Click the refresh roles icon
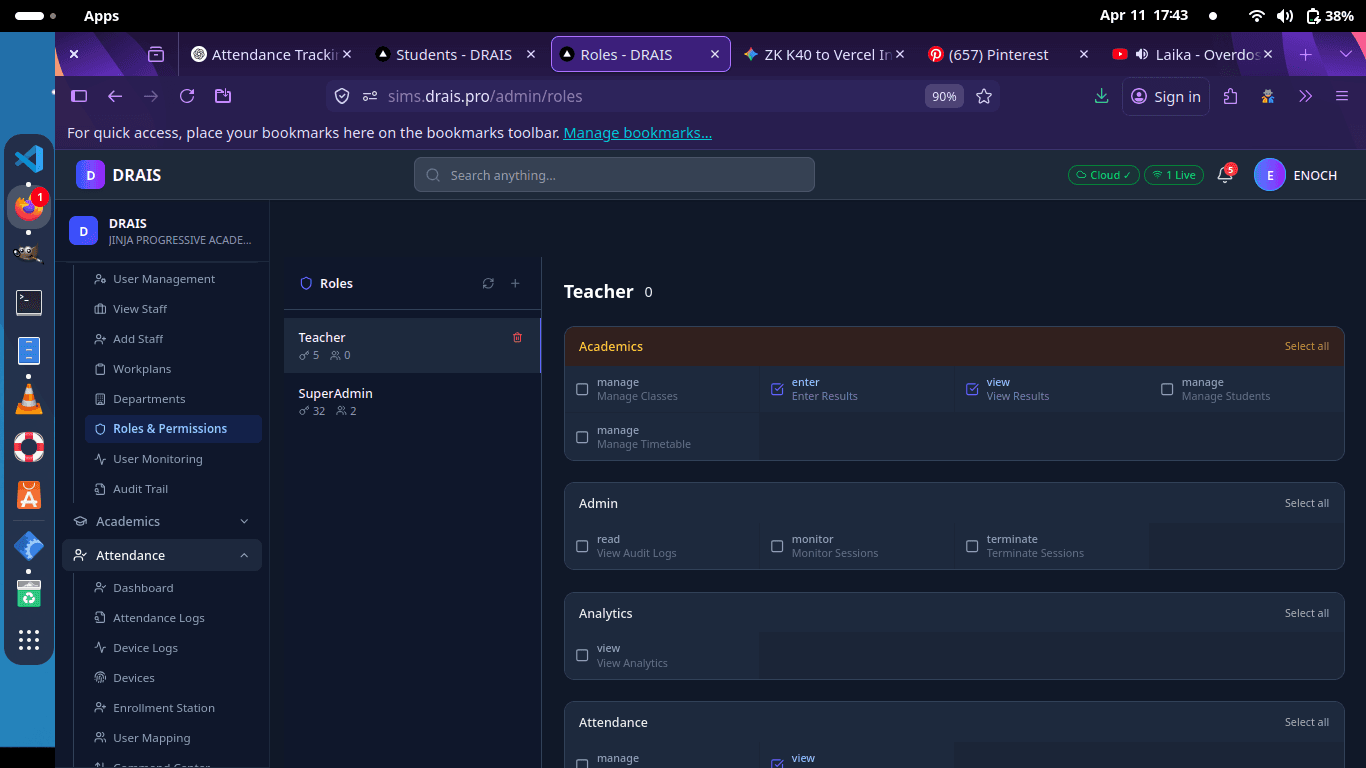This screenshot has width=1366, height=768. click(488, 283)
